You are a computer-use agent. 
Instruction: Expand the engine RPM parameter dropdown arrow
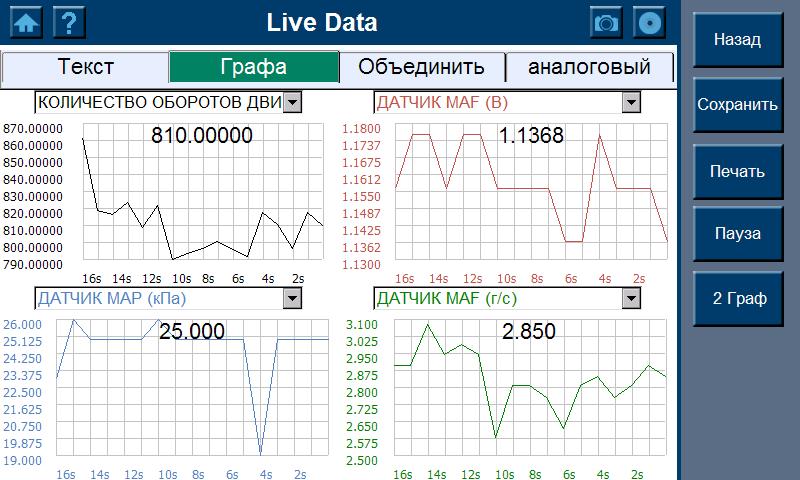click(291, 101)
